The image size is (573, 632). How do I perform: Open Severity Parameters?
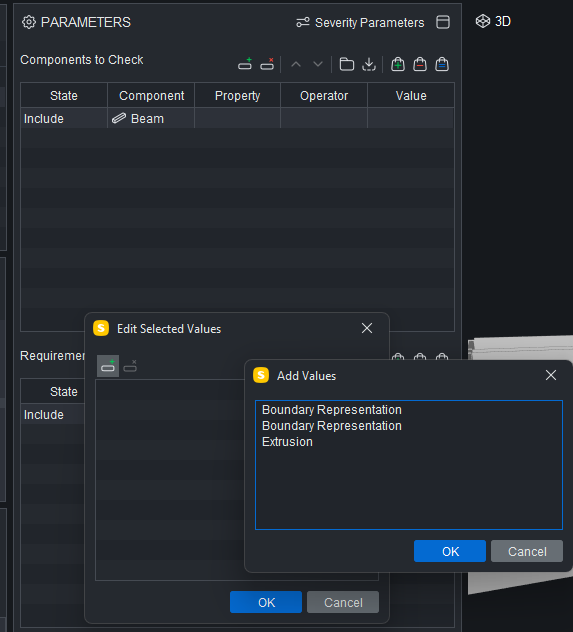pos(360,23)
